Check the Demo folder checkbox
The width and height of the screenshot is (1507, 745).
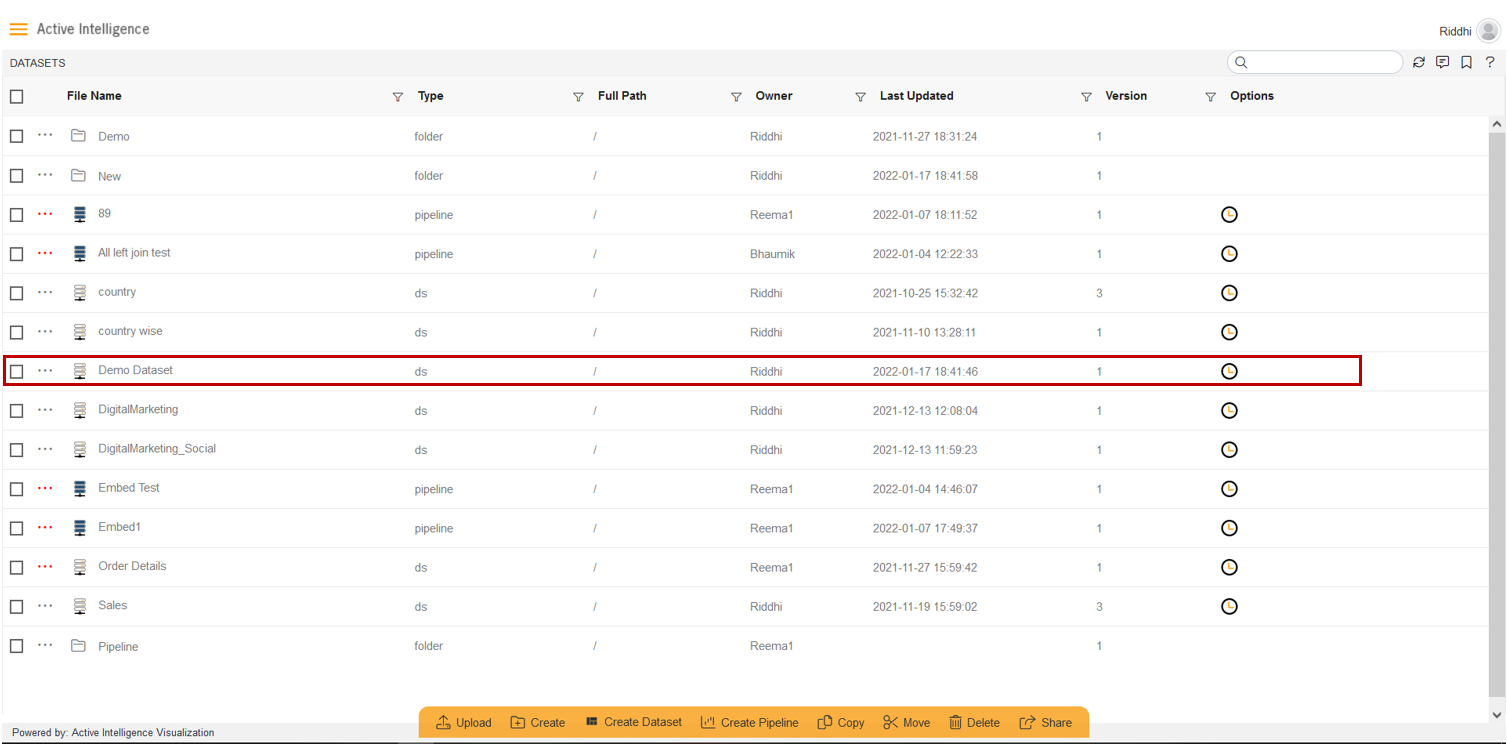coord(16,136)
